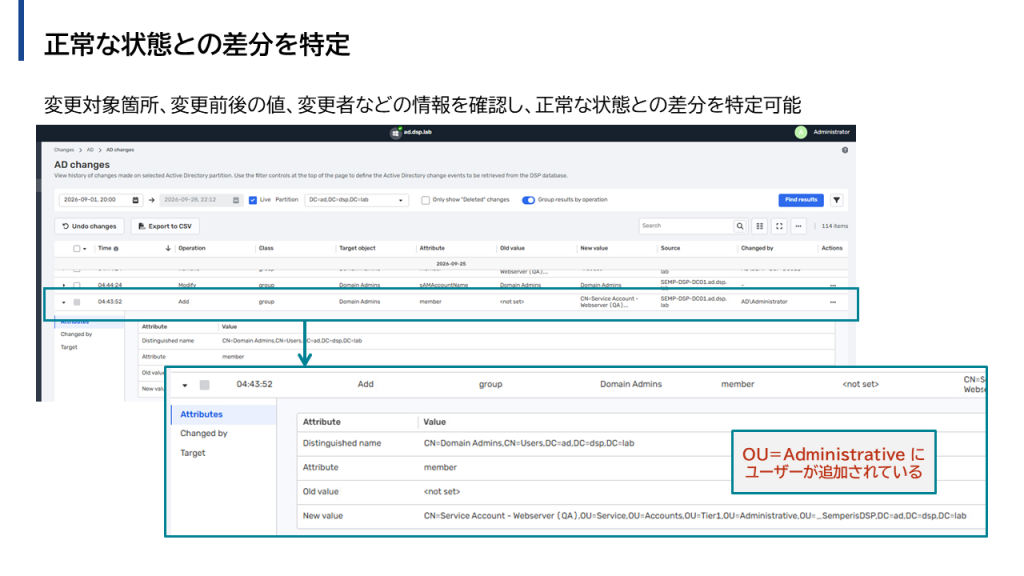The width and height of the screenshot is (1024, 576).
Task: Go to the AD breadcrumb
Action: (x=90, y=150)
